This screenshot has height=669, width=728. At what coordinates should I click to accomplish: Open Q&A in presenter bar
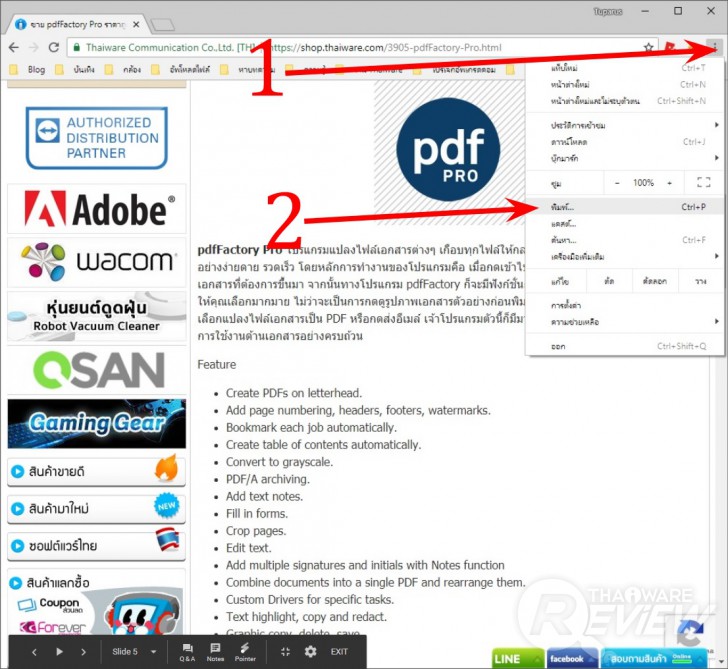point(187,652)
